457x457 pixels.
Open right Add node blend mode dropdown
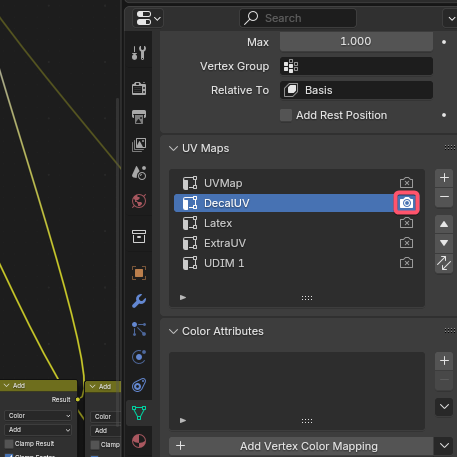point(105,430)
